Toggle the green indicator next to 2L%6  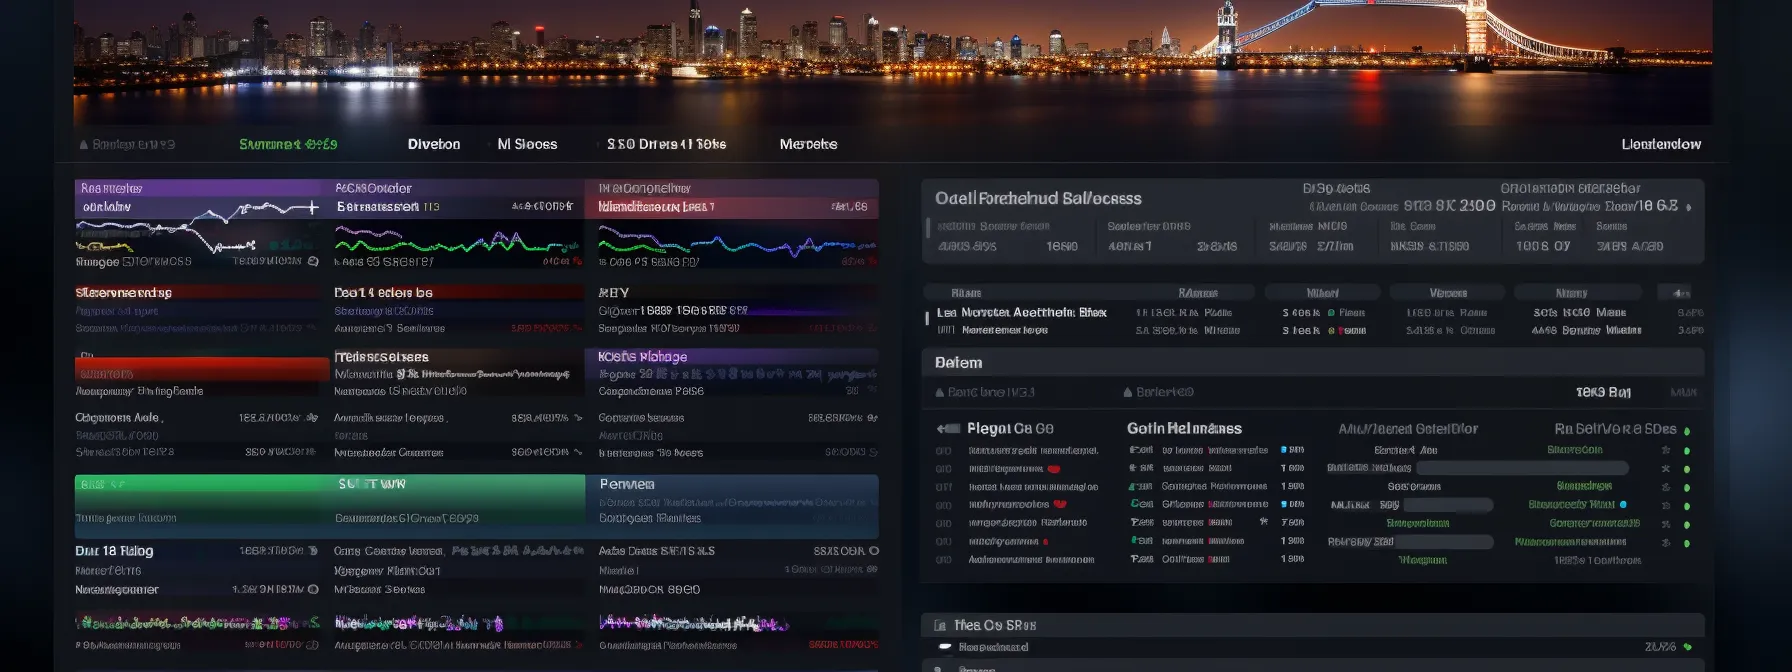(1688, 647)
